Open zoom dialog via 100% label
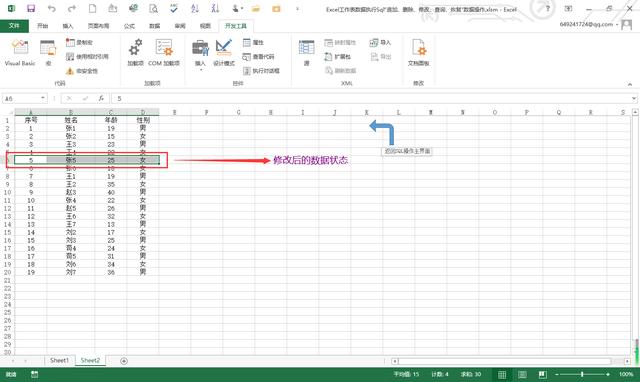Viewport: 640px width, 382px height. click(x=626, y=374)
